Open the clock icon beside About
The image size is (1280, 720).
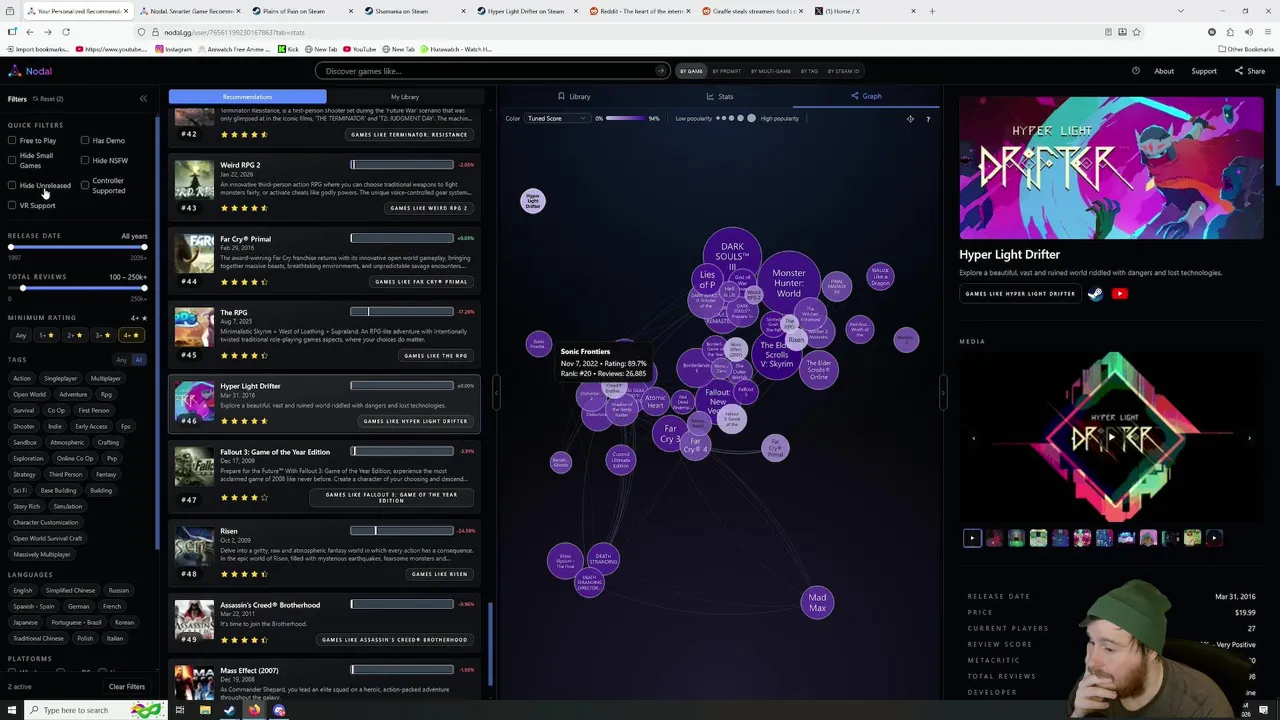[x=1136, y=71]
